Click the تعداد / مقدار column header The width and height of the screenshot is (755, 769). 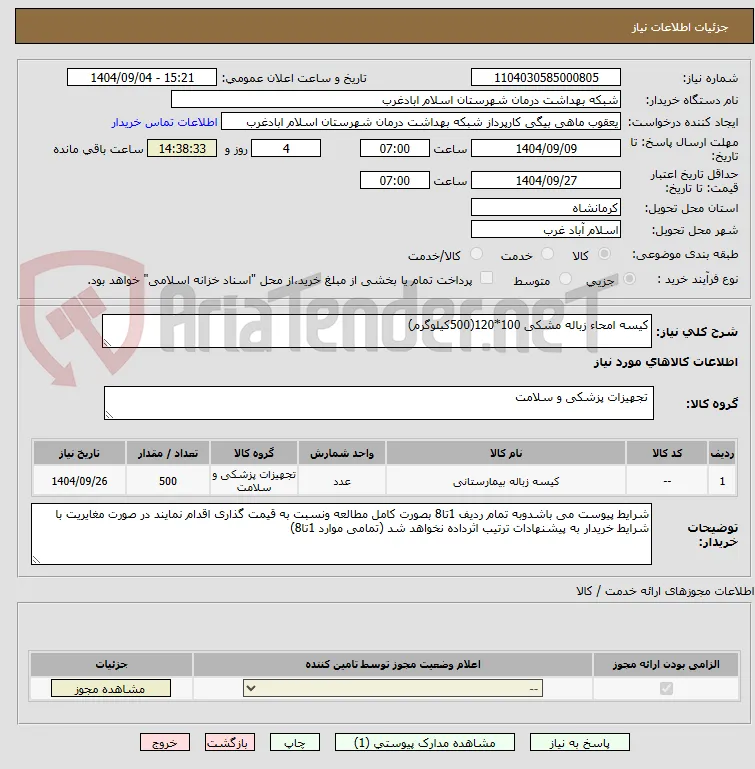pos(168,453)
